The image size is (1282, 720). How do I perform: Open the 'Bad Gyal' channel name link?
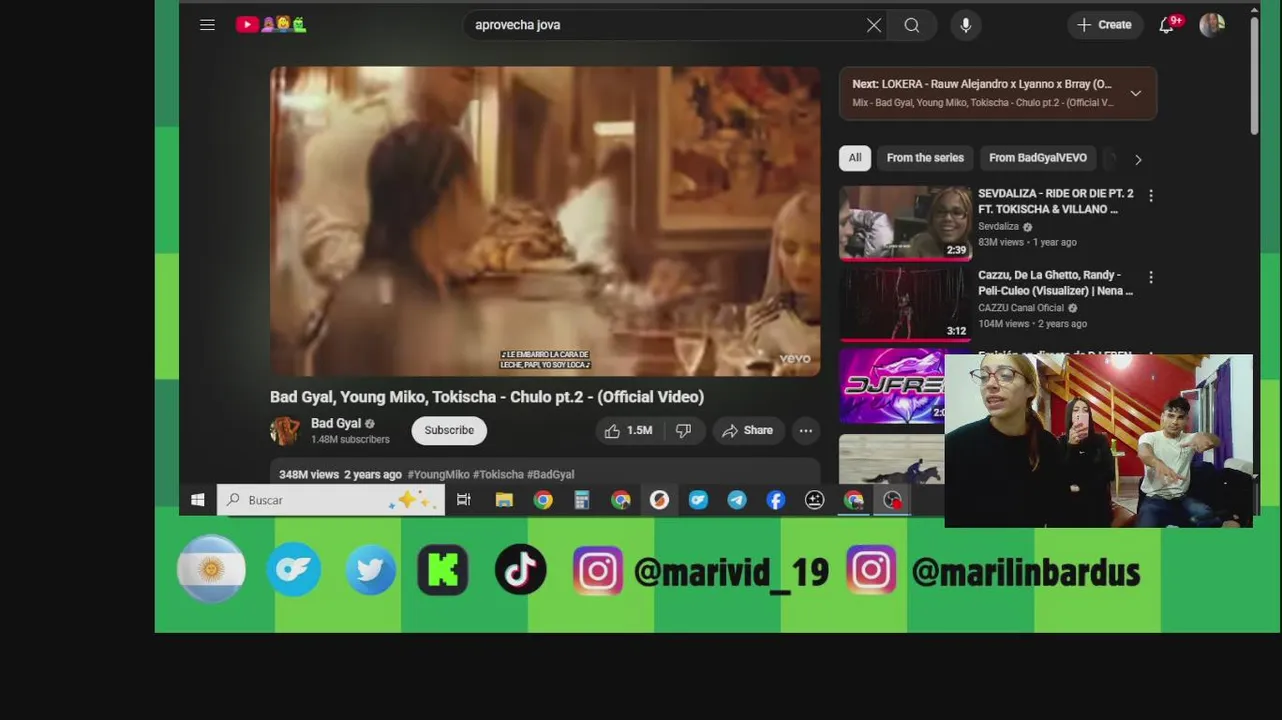point(336,423)
